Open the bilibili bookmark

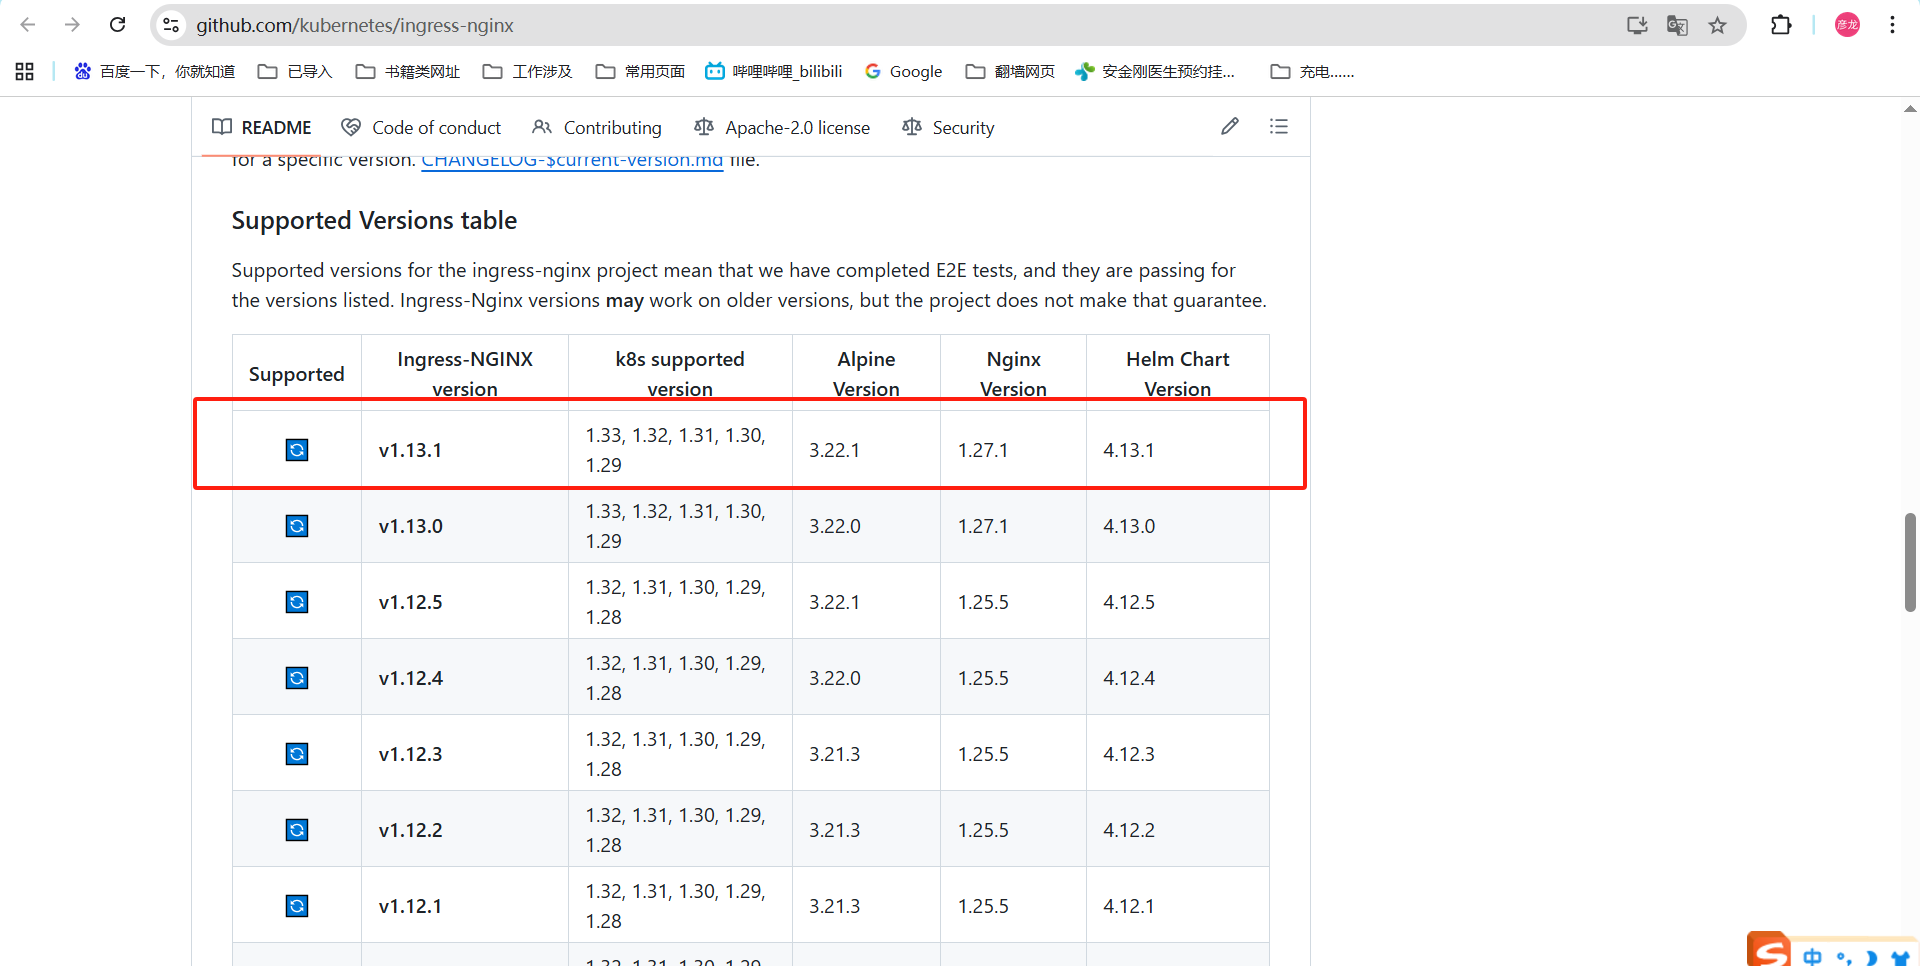click(773, 71)
